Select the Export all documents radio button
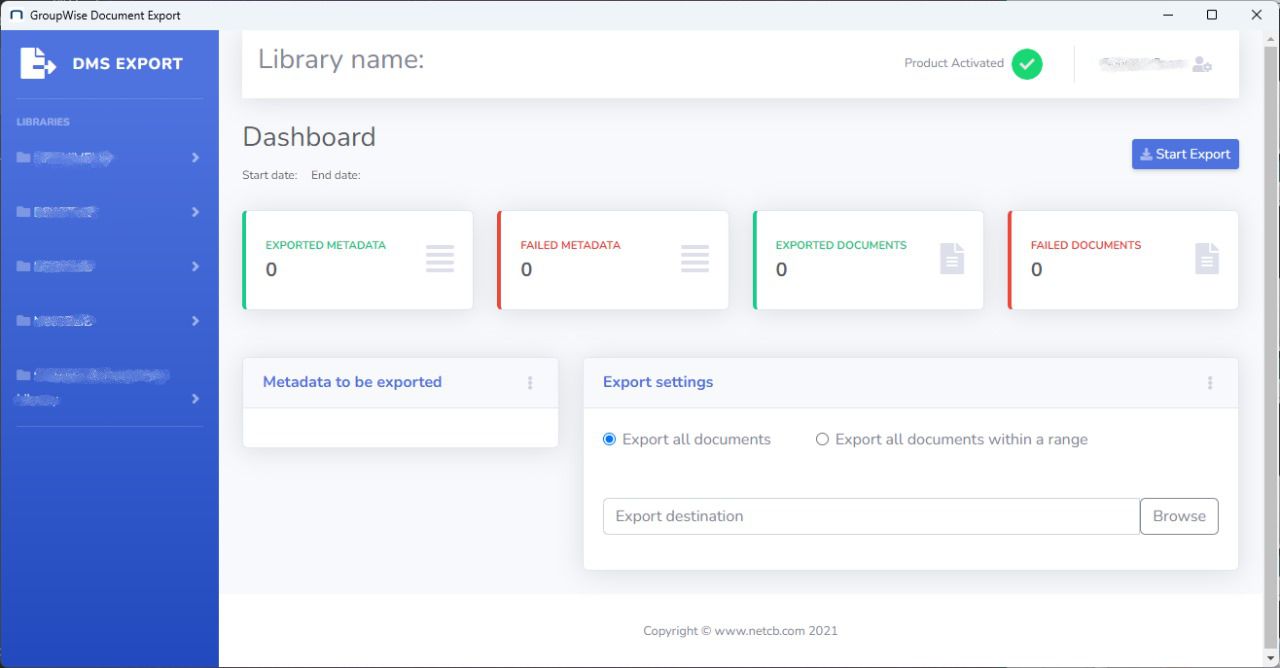This screenshot has width=1280, height=668. pos(609,439)
